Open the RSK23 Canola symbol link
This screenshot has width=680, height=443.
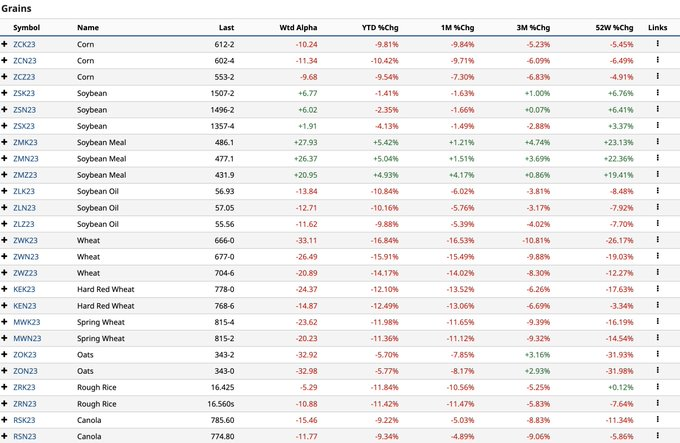[25, 420]
